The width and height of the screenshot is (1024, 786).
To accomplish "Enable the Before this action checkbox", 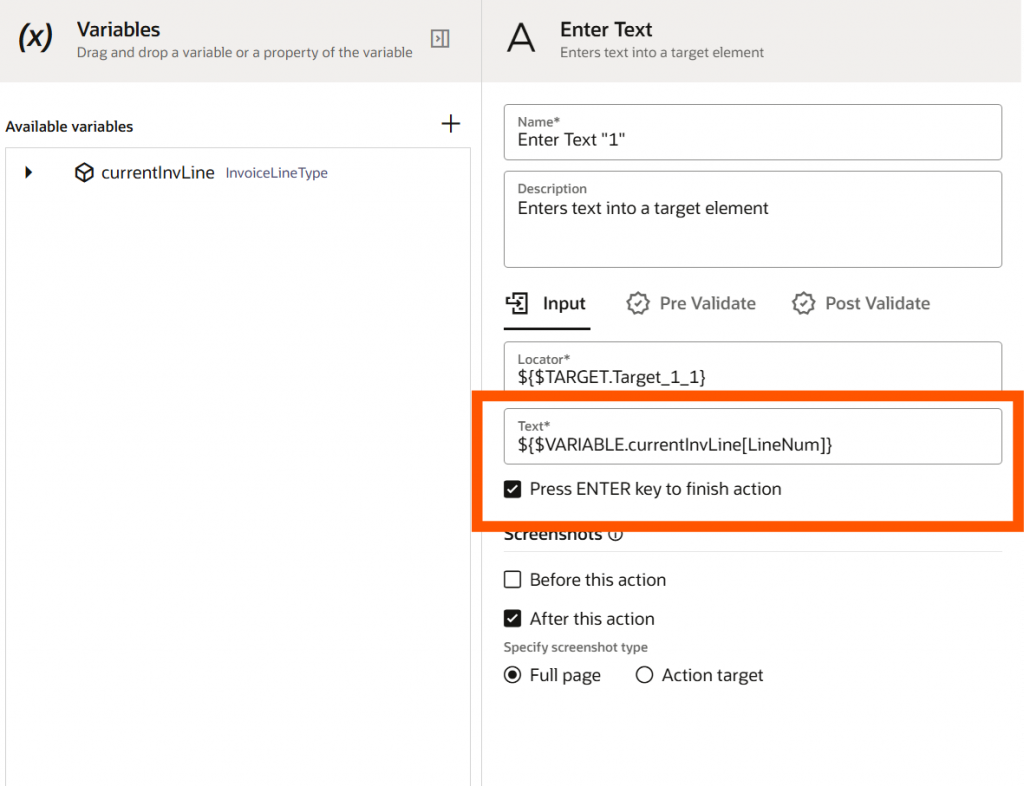I will tap(513, 580).
